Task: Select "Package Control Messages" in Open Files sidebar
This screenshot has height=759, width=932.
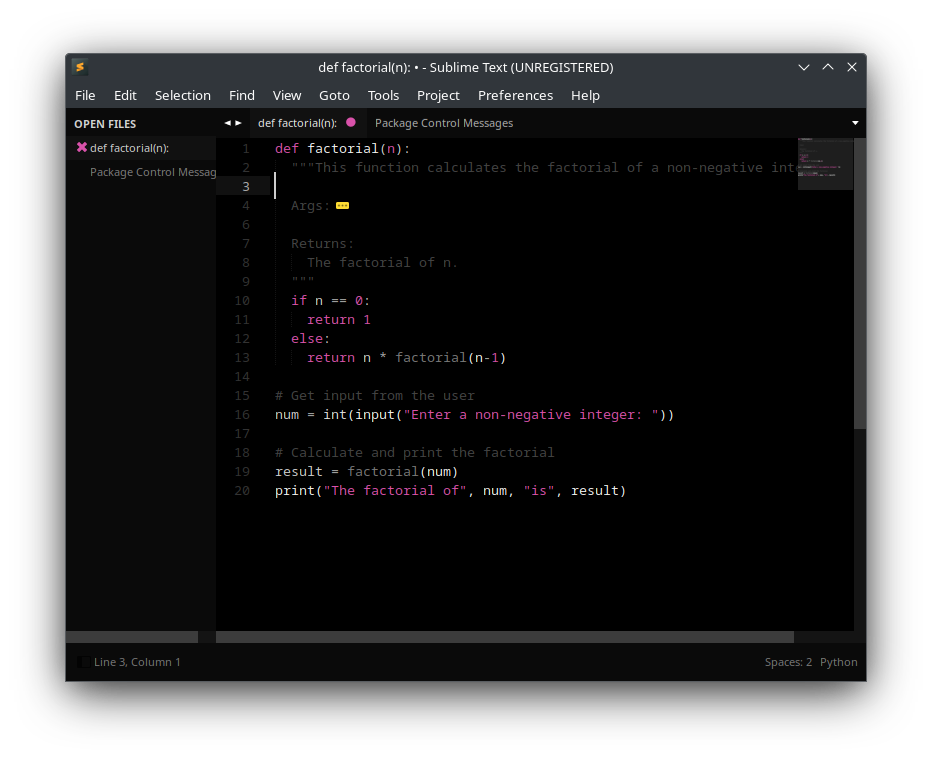Action: [152, 171]
